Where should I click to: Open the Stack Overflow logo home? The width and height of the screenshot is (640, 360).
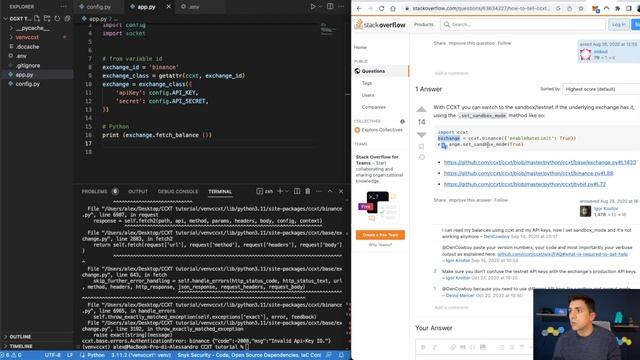coord(380,24)
